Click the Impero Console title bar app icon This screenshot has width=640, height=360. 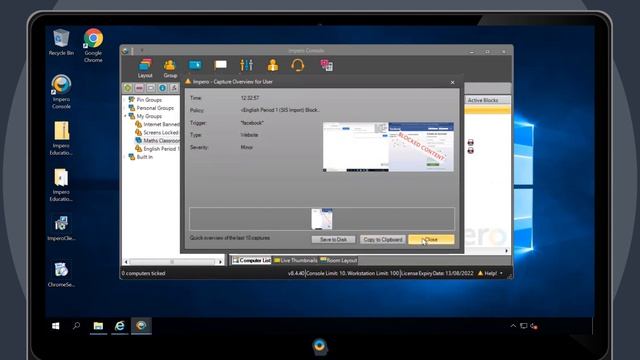coord(125,51)
